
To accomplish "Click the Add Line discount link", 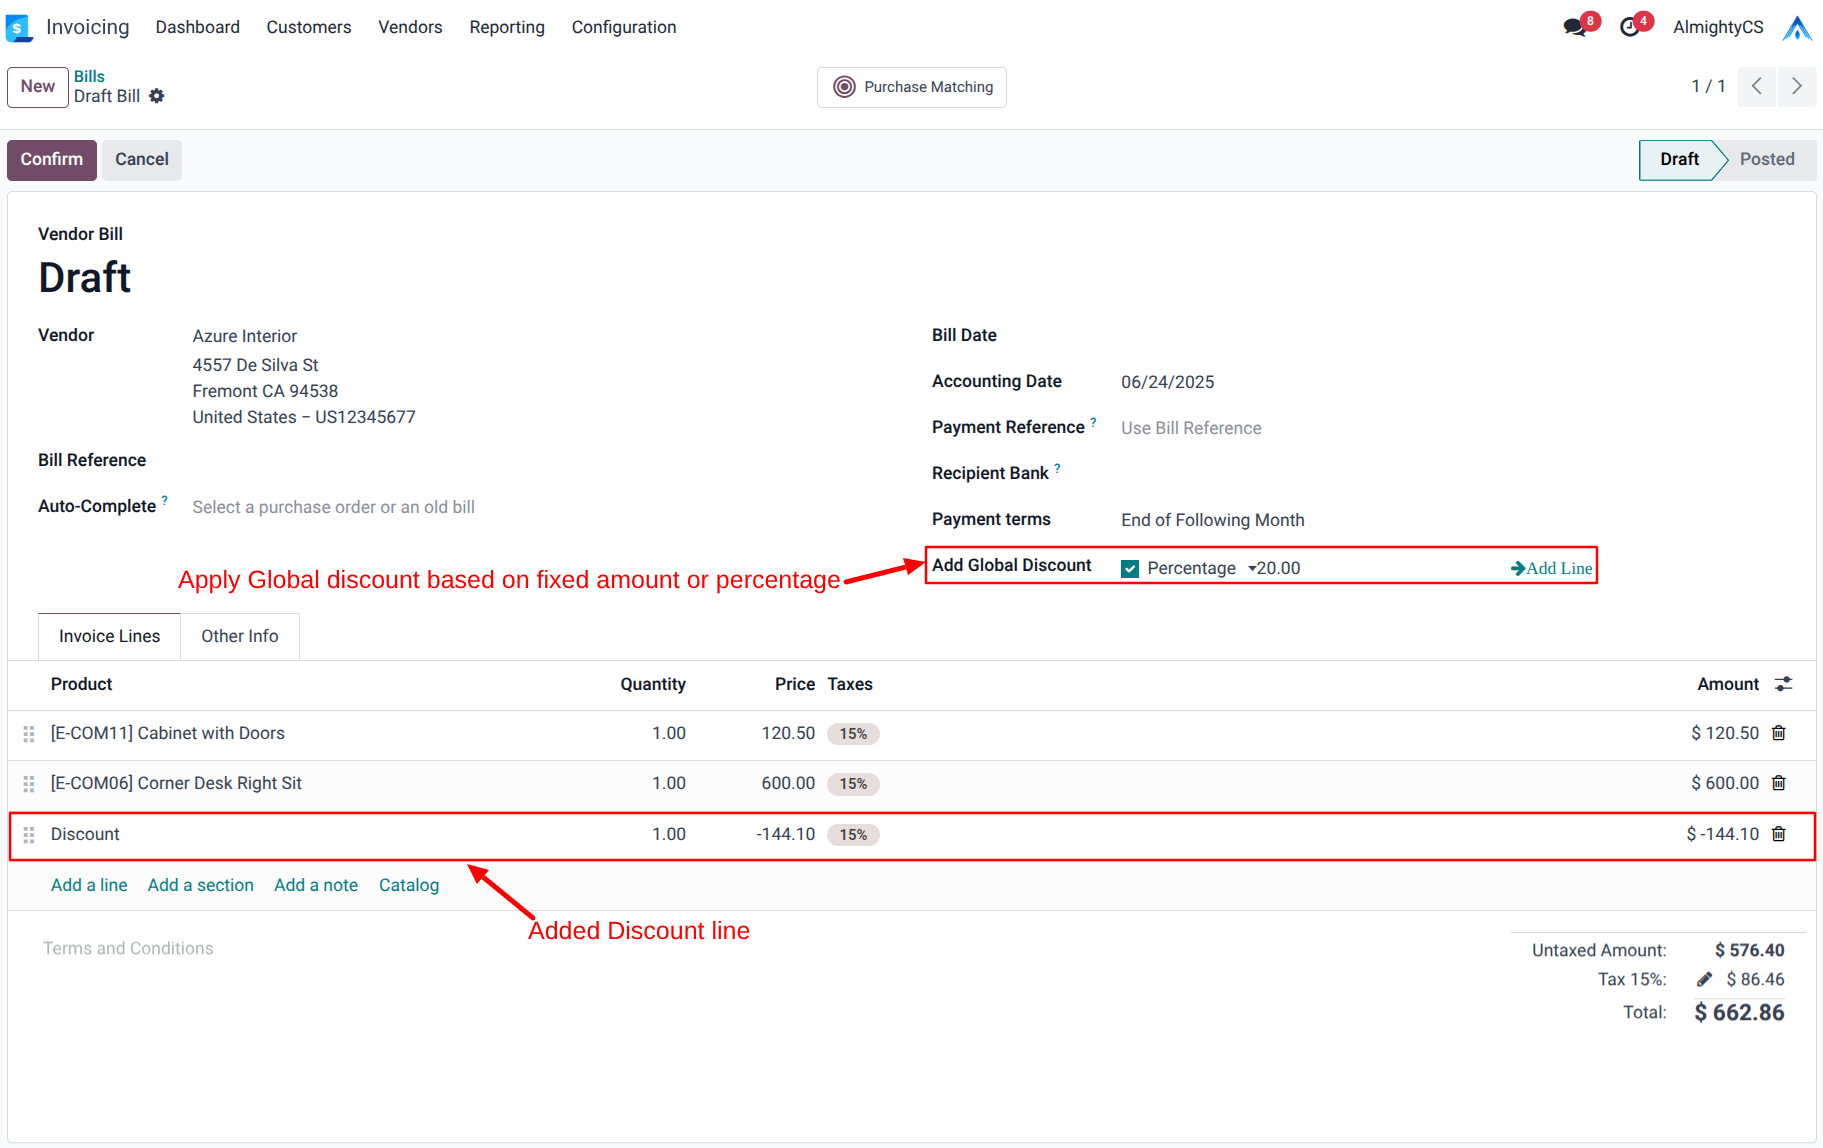I will coord(1551,568).
